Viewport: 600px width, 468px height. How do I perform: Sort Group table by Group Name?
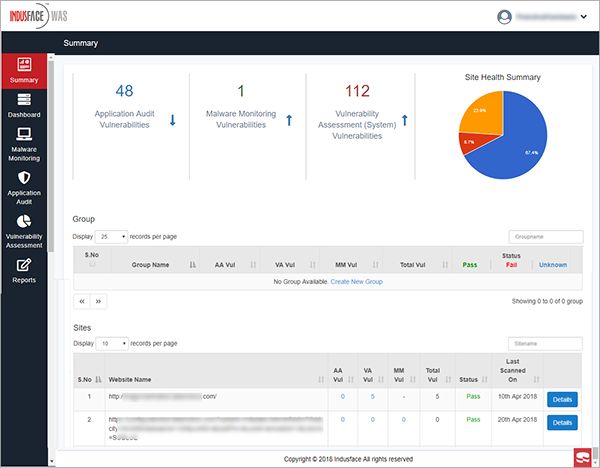(x=150, y=265)
